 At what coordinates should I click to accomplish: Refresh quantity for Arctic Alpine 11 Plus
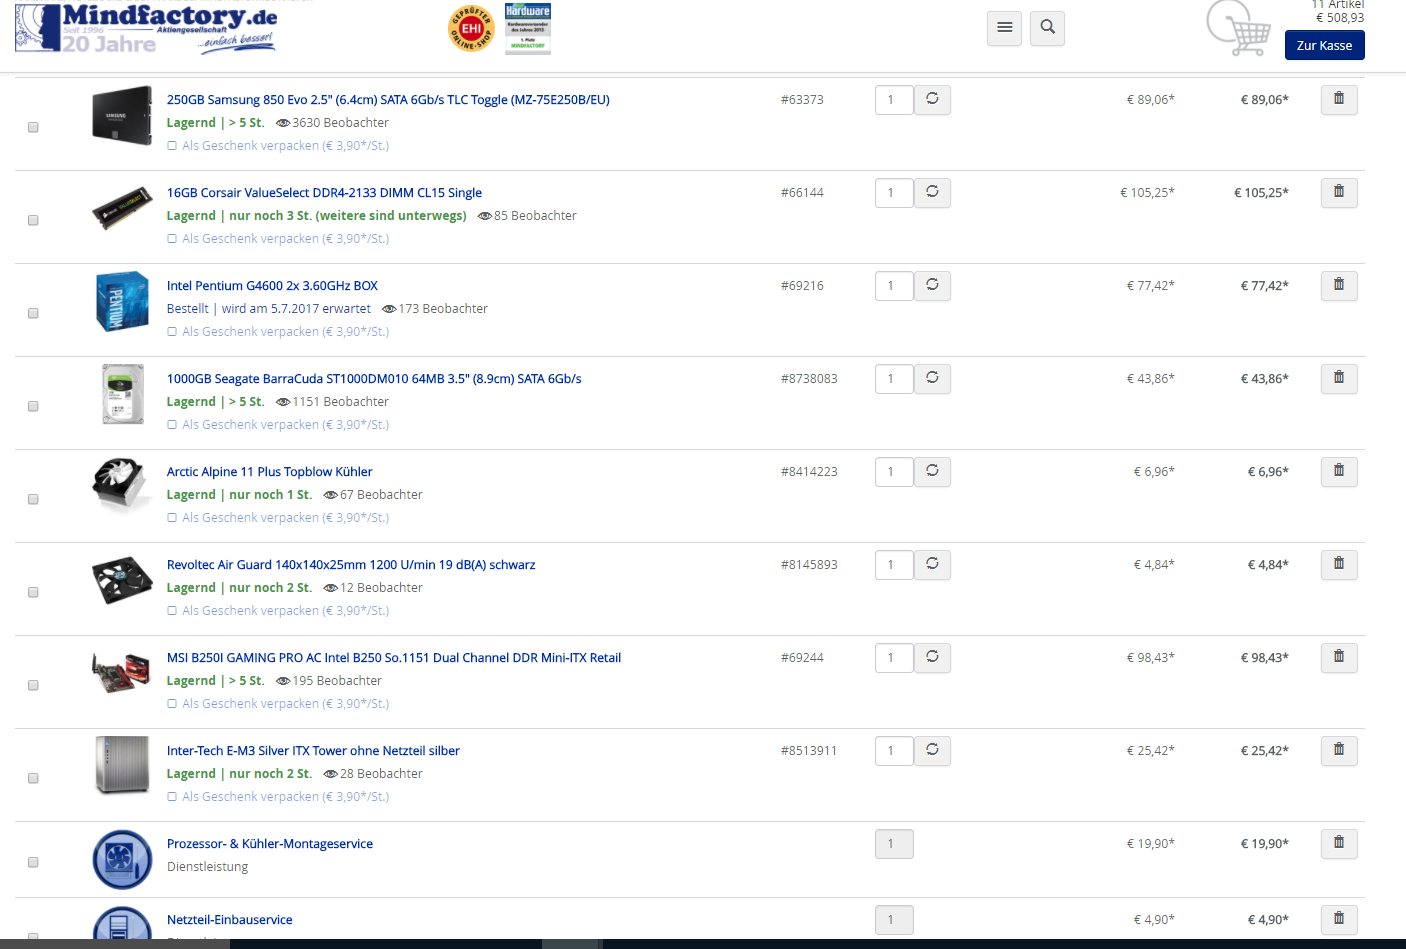coord(932,471)
